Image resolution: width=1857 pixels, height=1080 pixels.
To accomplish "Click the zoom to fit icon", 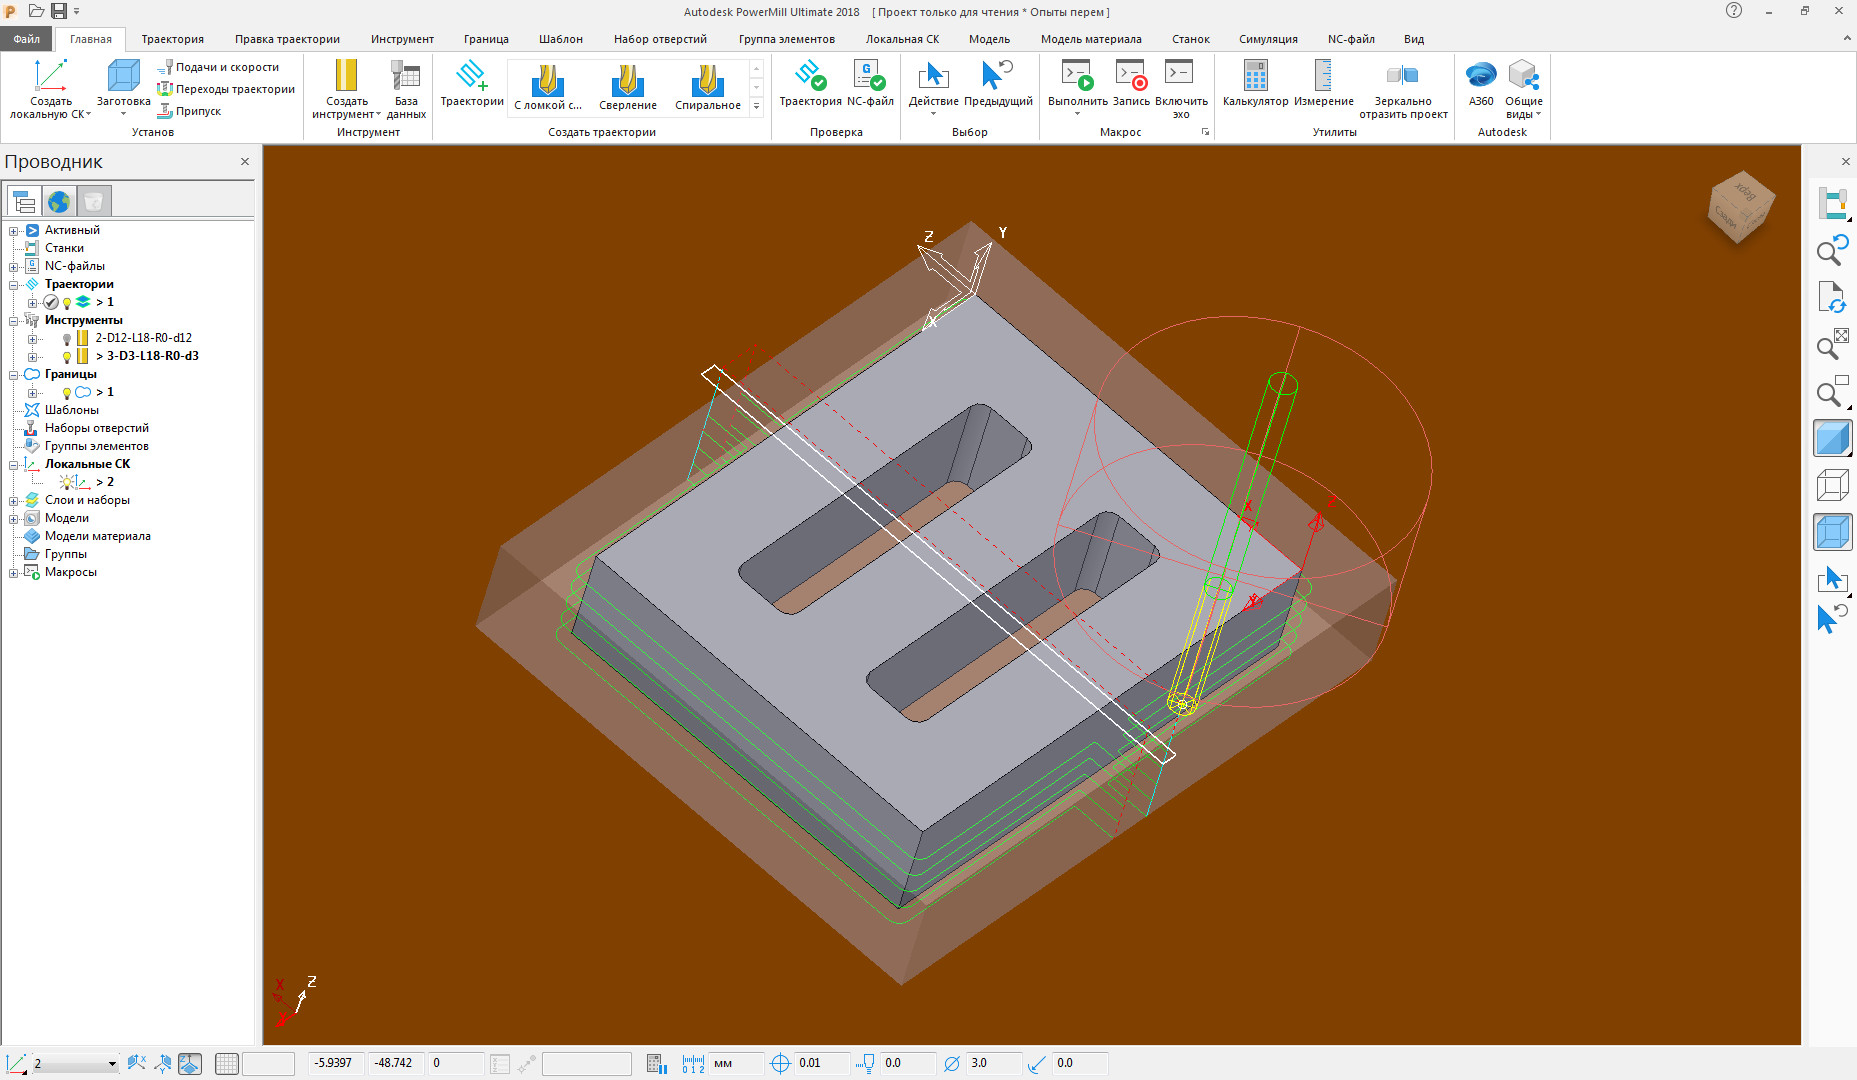I will click(x=1832, y=344).
